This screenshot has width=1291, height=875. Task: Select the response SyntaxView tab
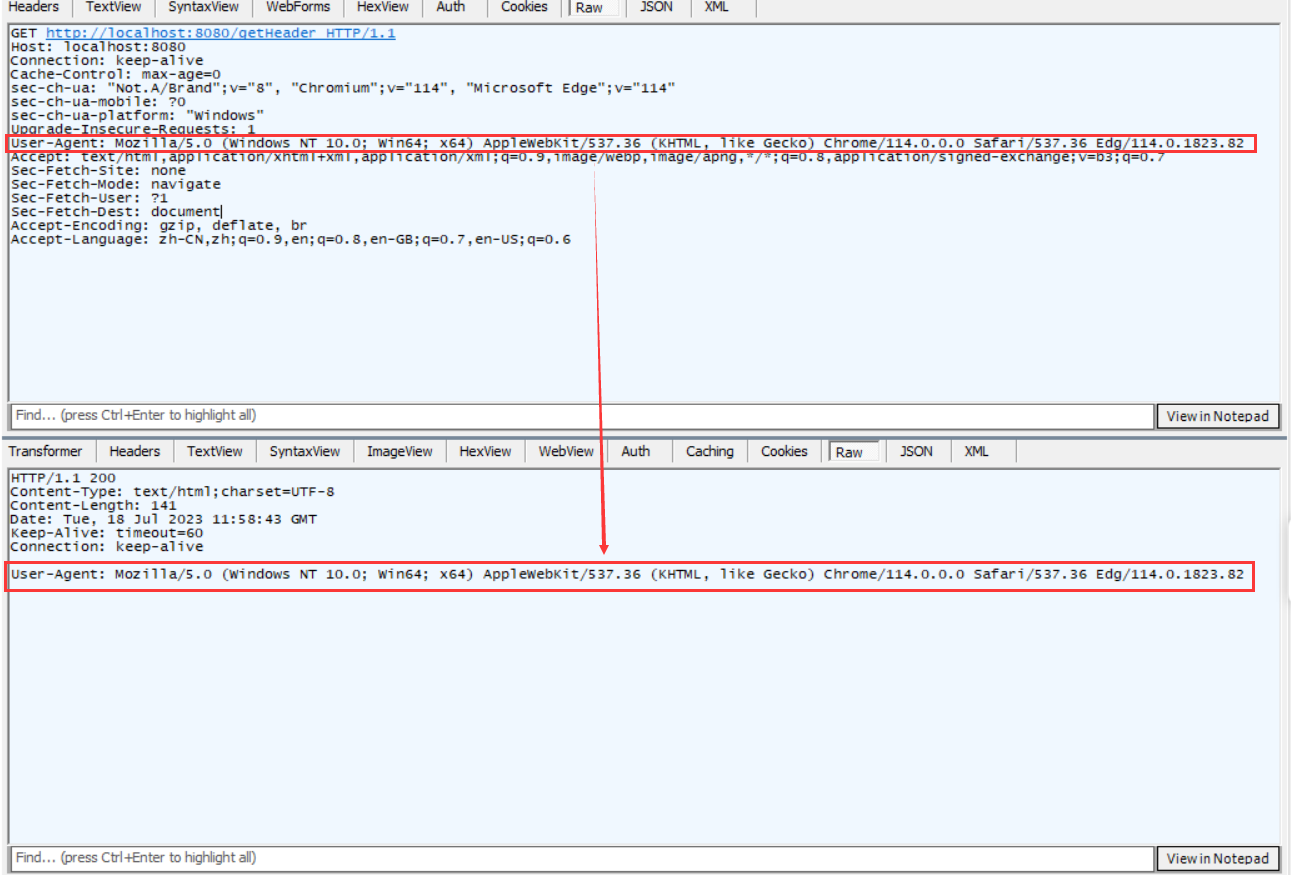click(x=305, y=452)
